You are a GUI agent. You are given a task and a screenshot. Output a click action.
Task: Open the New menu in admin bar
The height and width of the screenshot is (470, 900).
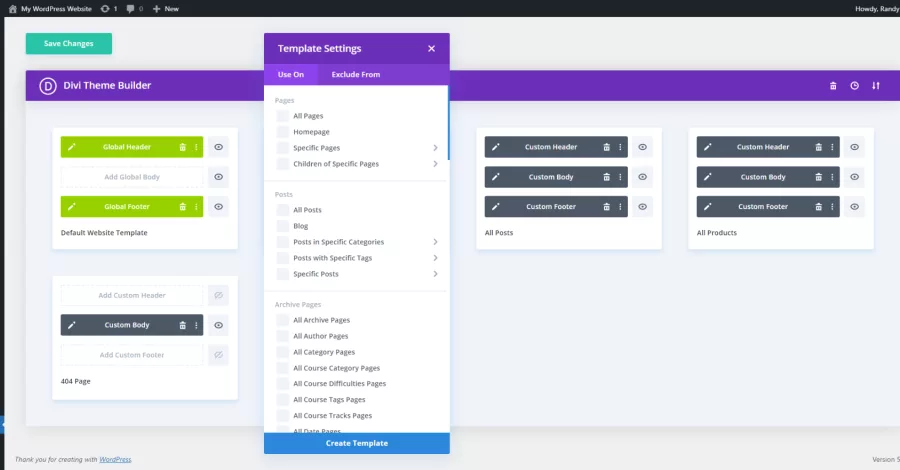tap(166, 9)
